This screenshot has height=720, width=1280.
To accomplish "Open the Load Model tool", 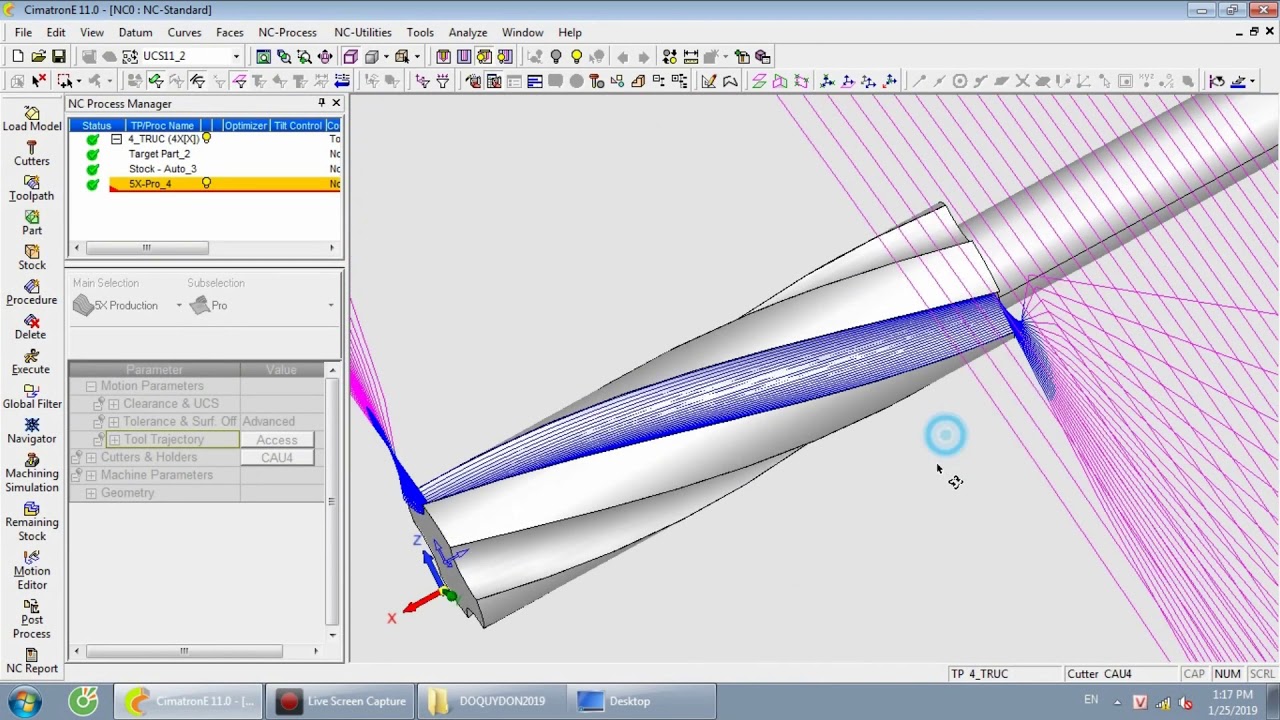I will (32, 119).
